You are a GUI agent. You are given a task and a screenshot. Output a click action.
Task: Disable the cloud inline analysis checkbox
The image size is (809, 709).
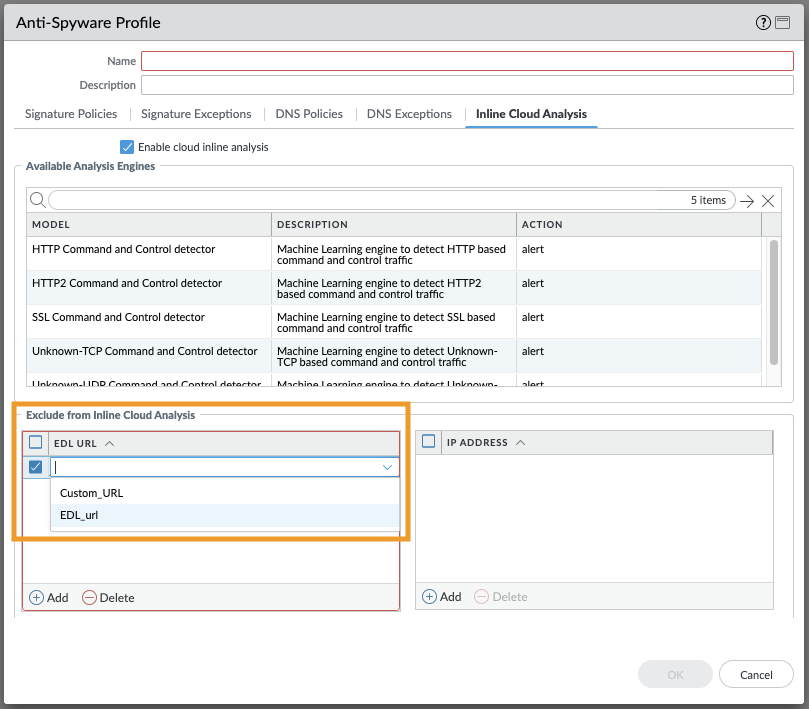click(127, 147)
